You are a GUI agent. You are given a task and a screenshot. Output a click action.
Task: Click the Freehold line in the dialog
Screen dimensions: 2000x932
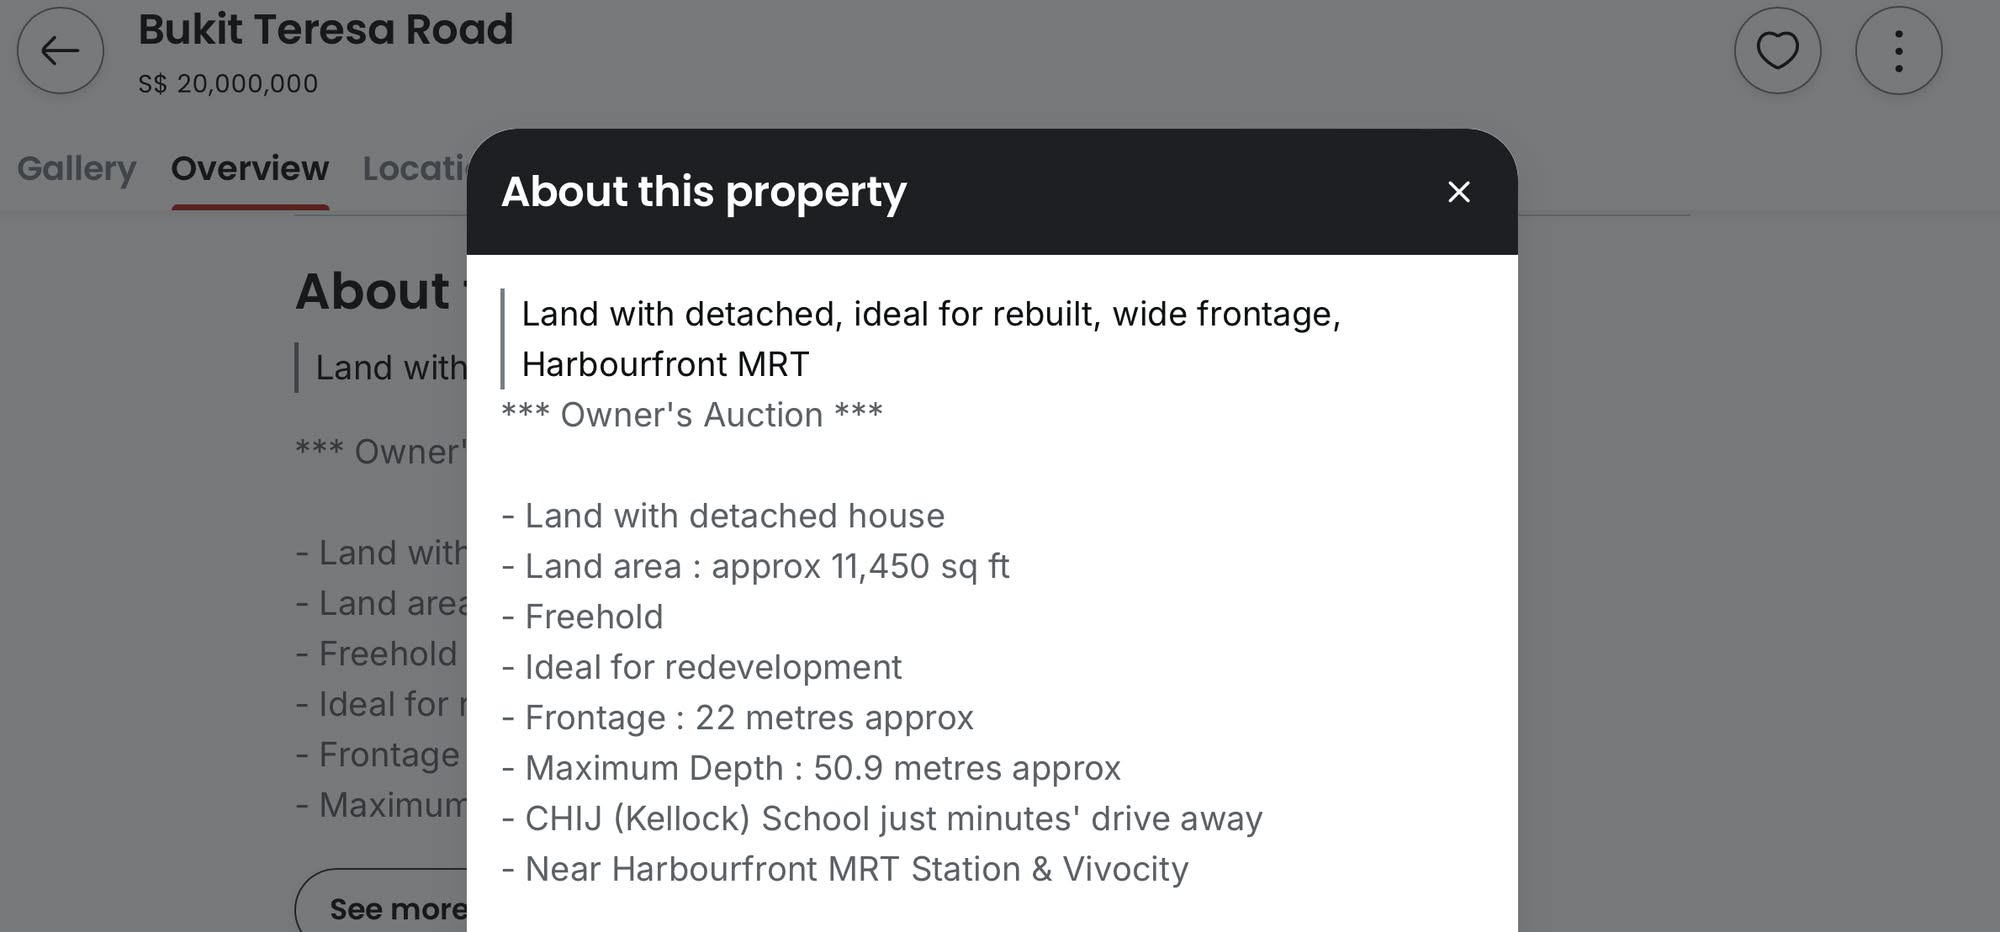[582, 617]
